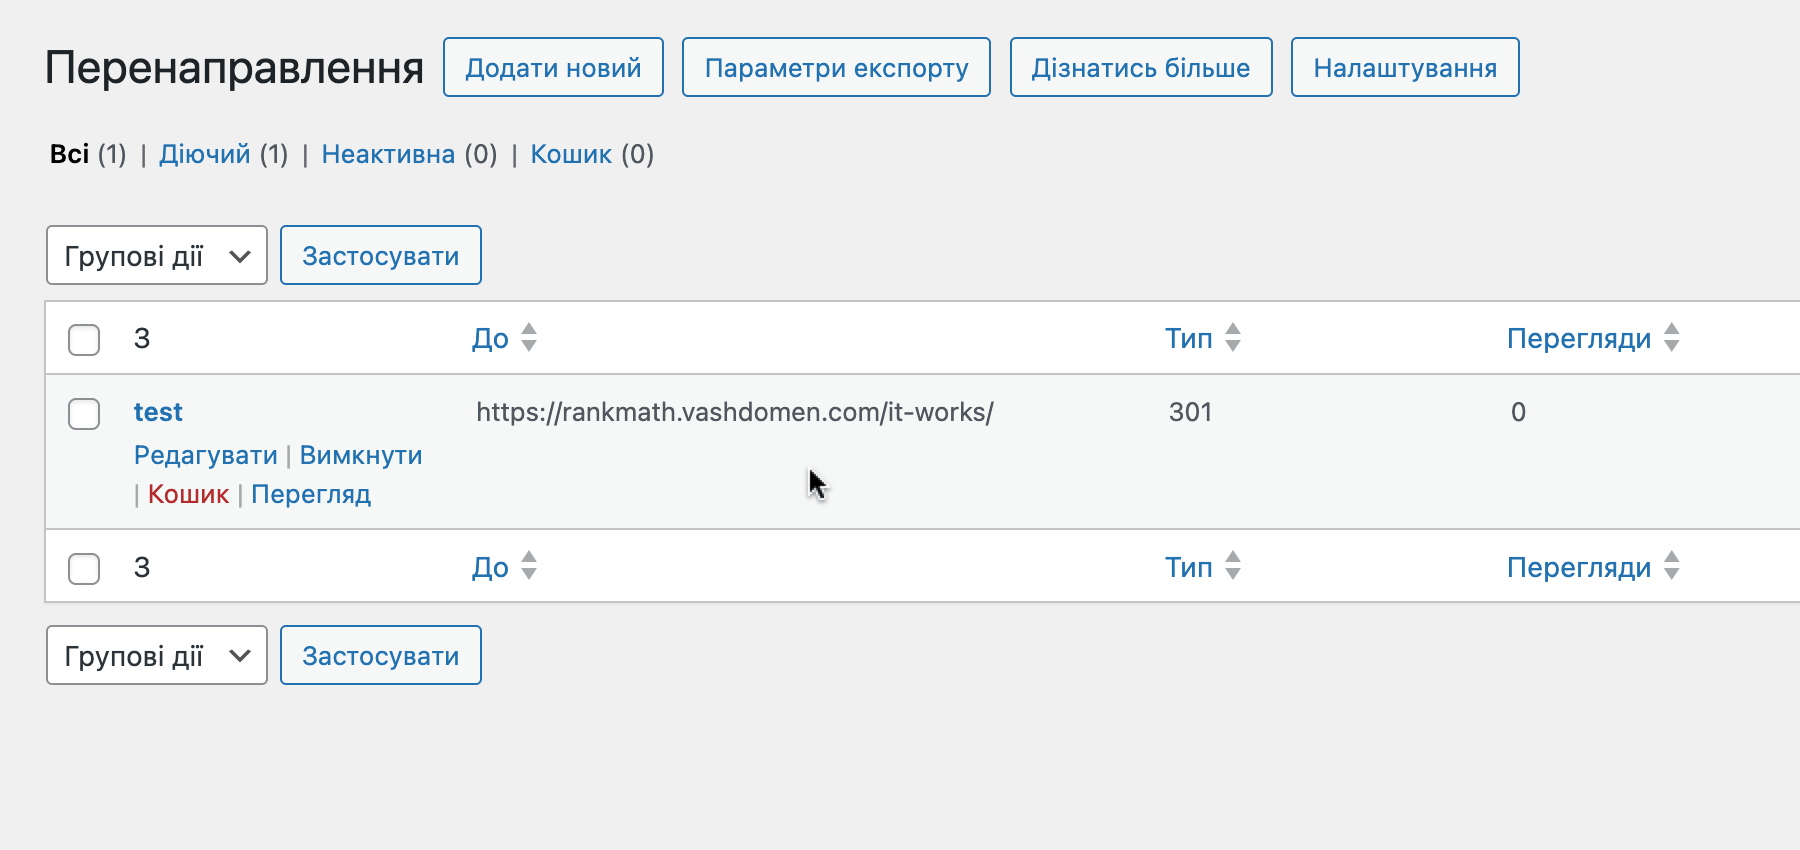Click sort arrows beside footer Перегляди
The height and width of the screenshot is (850, 1800).
(x=1672, y=566)
